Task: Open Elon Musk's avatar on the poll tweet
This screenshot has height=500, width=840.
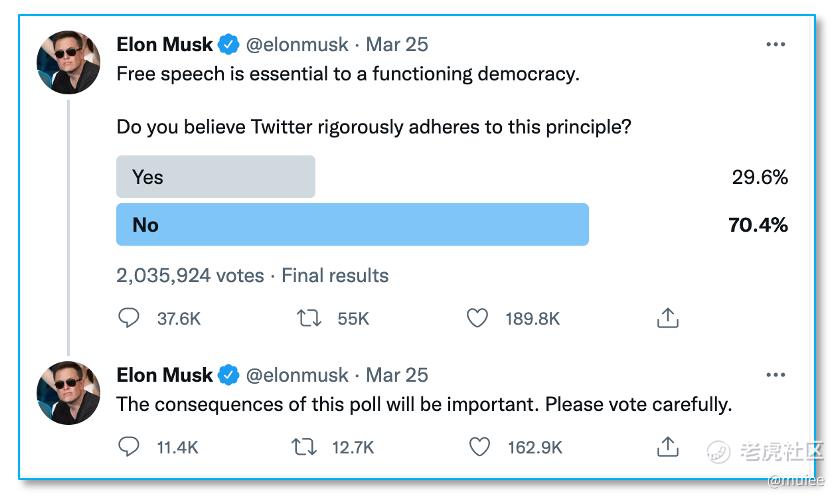Action: coord(68,62)
